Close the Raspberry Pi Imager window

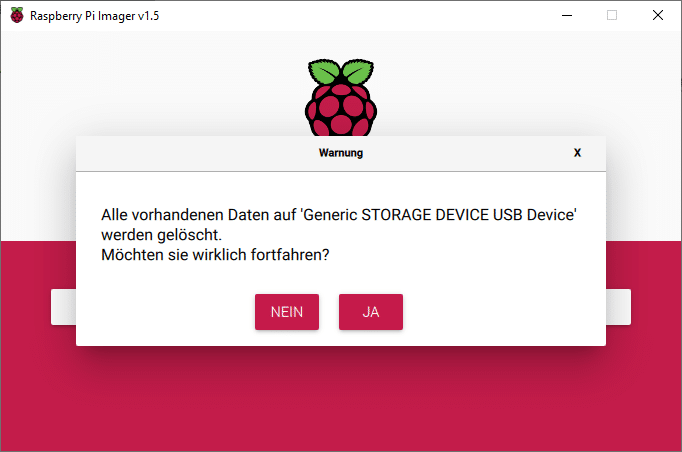coord(657,15)
